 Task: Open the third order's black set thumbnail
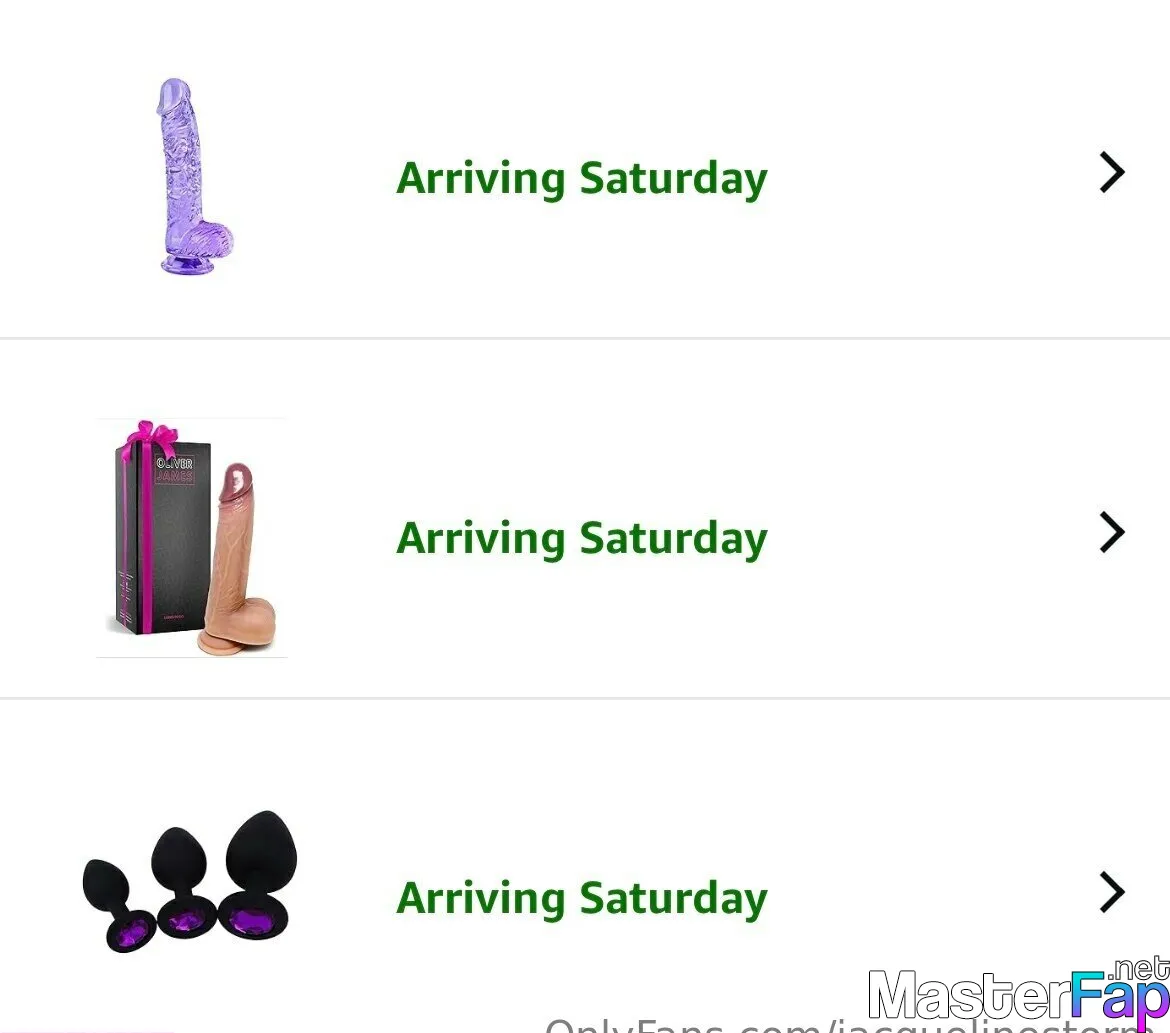tap(190, 881)
